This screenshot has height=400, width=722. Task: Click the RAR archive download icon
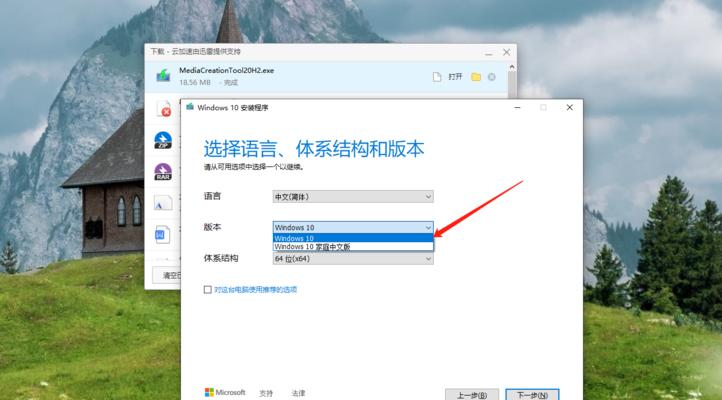163,172
